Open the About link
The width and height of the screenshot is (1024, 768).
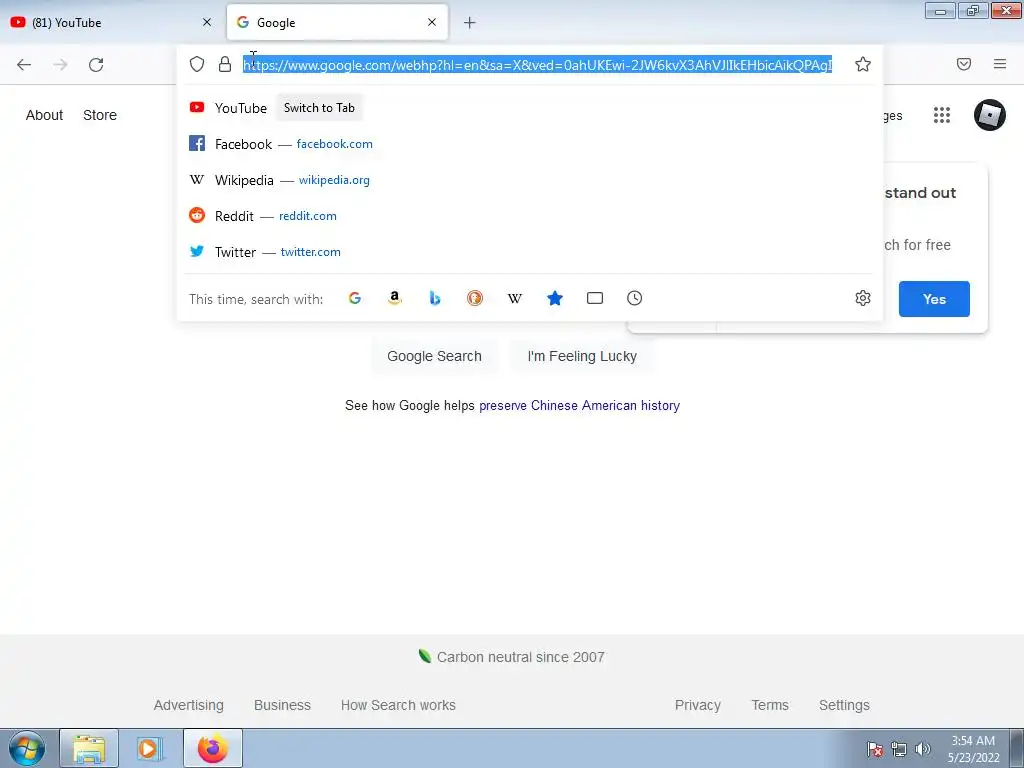point(44,115)
